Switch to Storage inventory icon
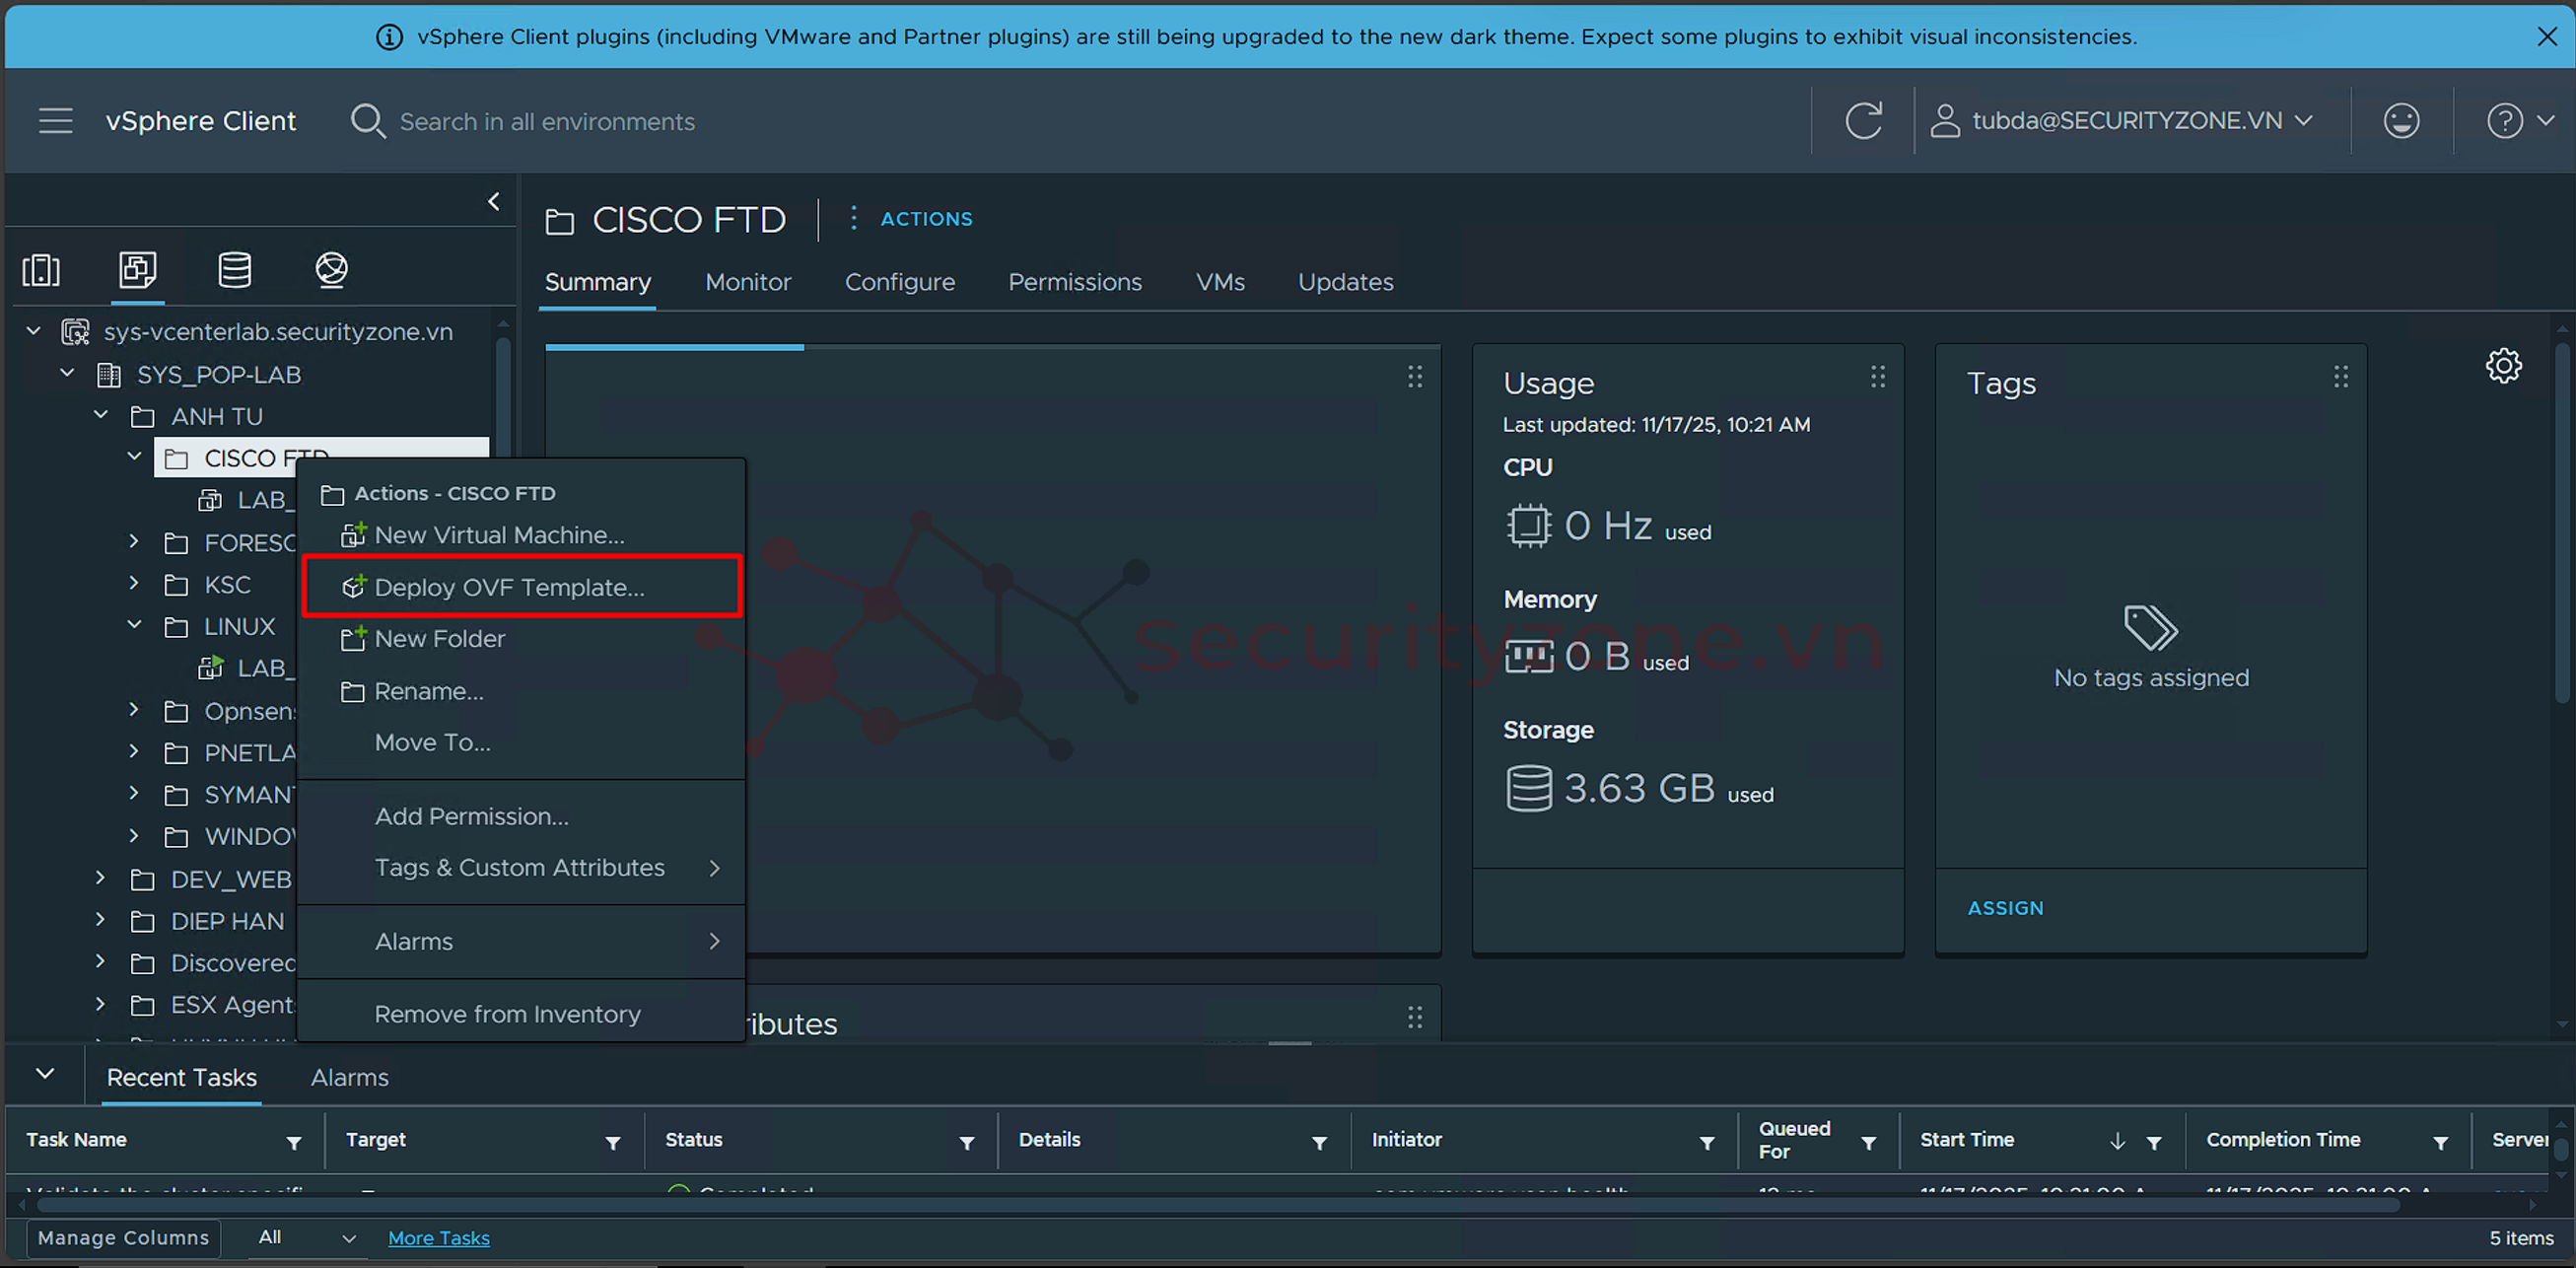The image size is (2576, 1268). (235, 270)
